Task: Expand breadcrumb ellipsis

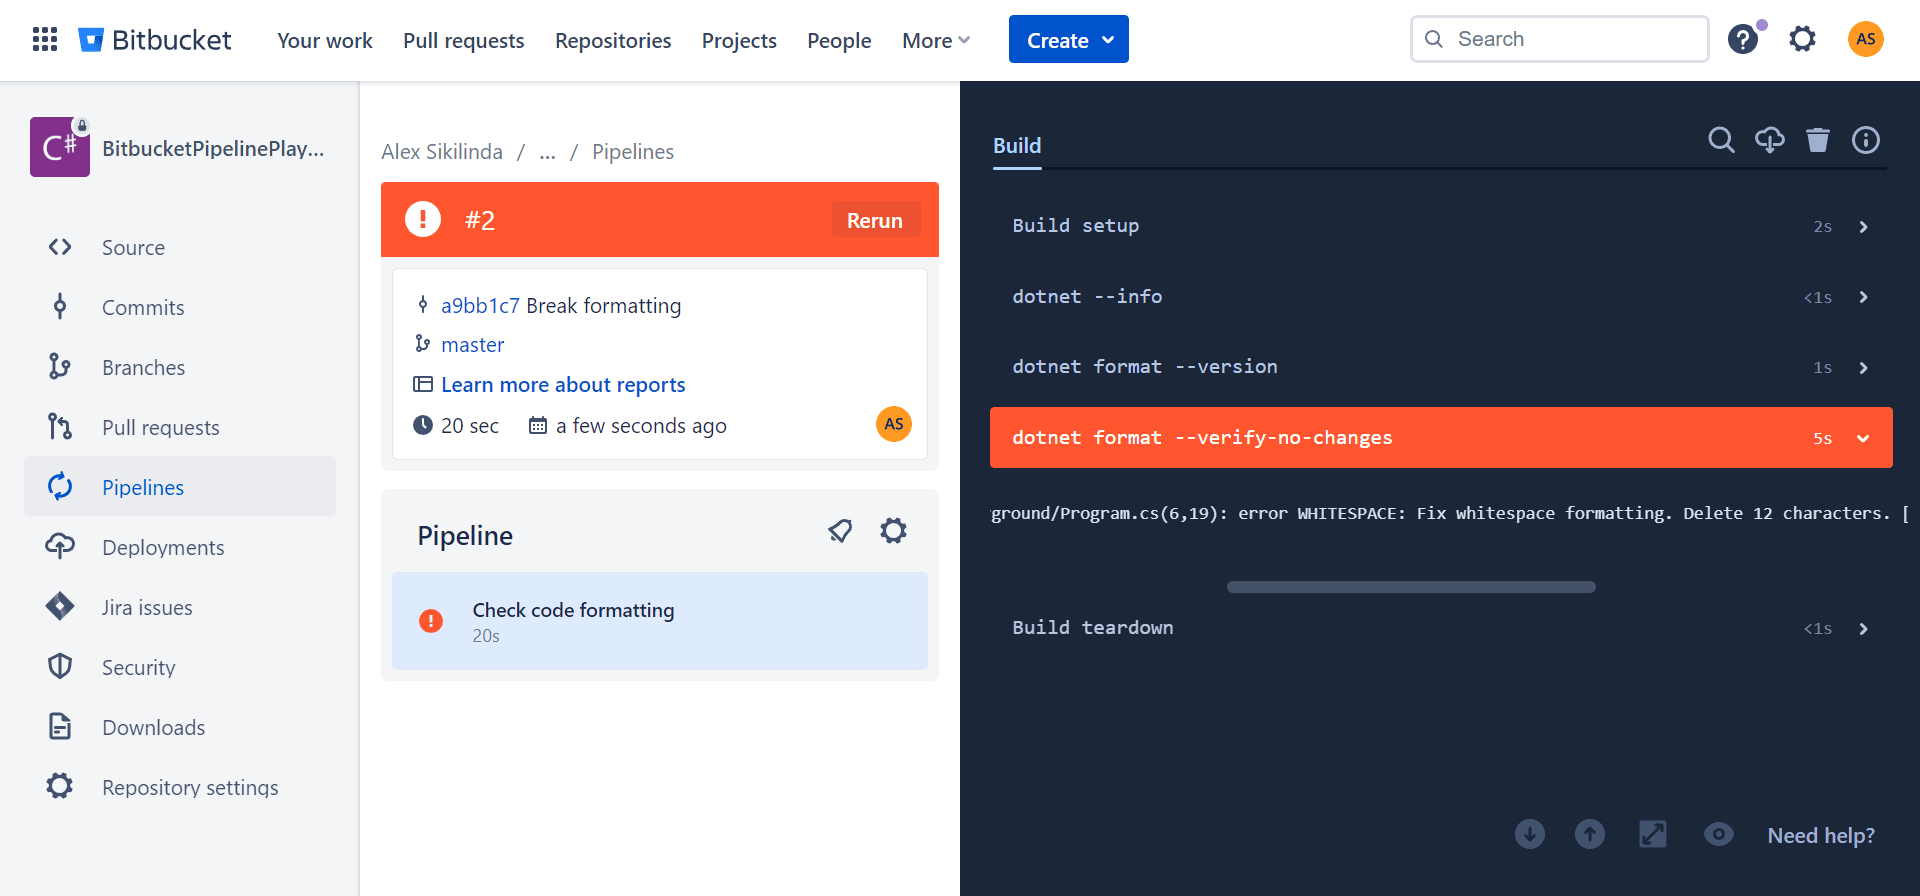Action: pyautogui.click(x=547, y=152)
